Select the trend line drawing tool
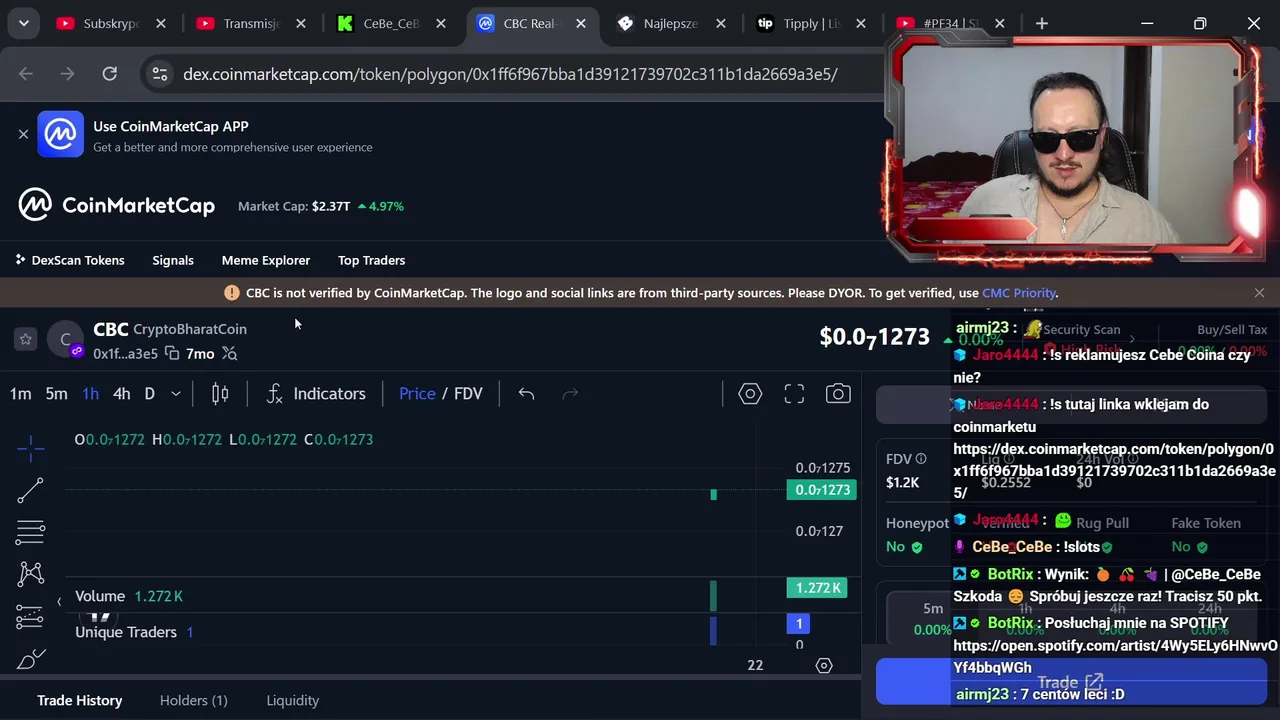 (x=30, y=489)
